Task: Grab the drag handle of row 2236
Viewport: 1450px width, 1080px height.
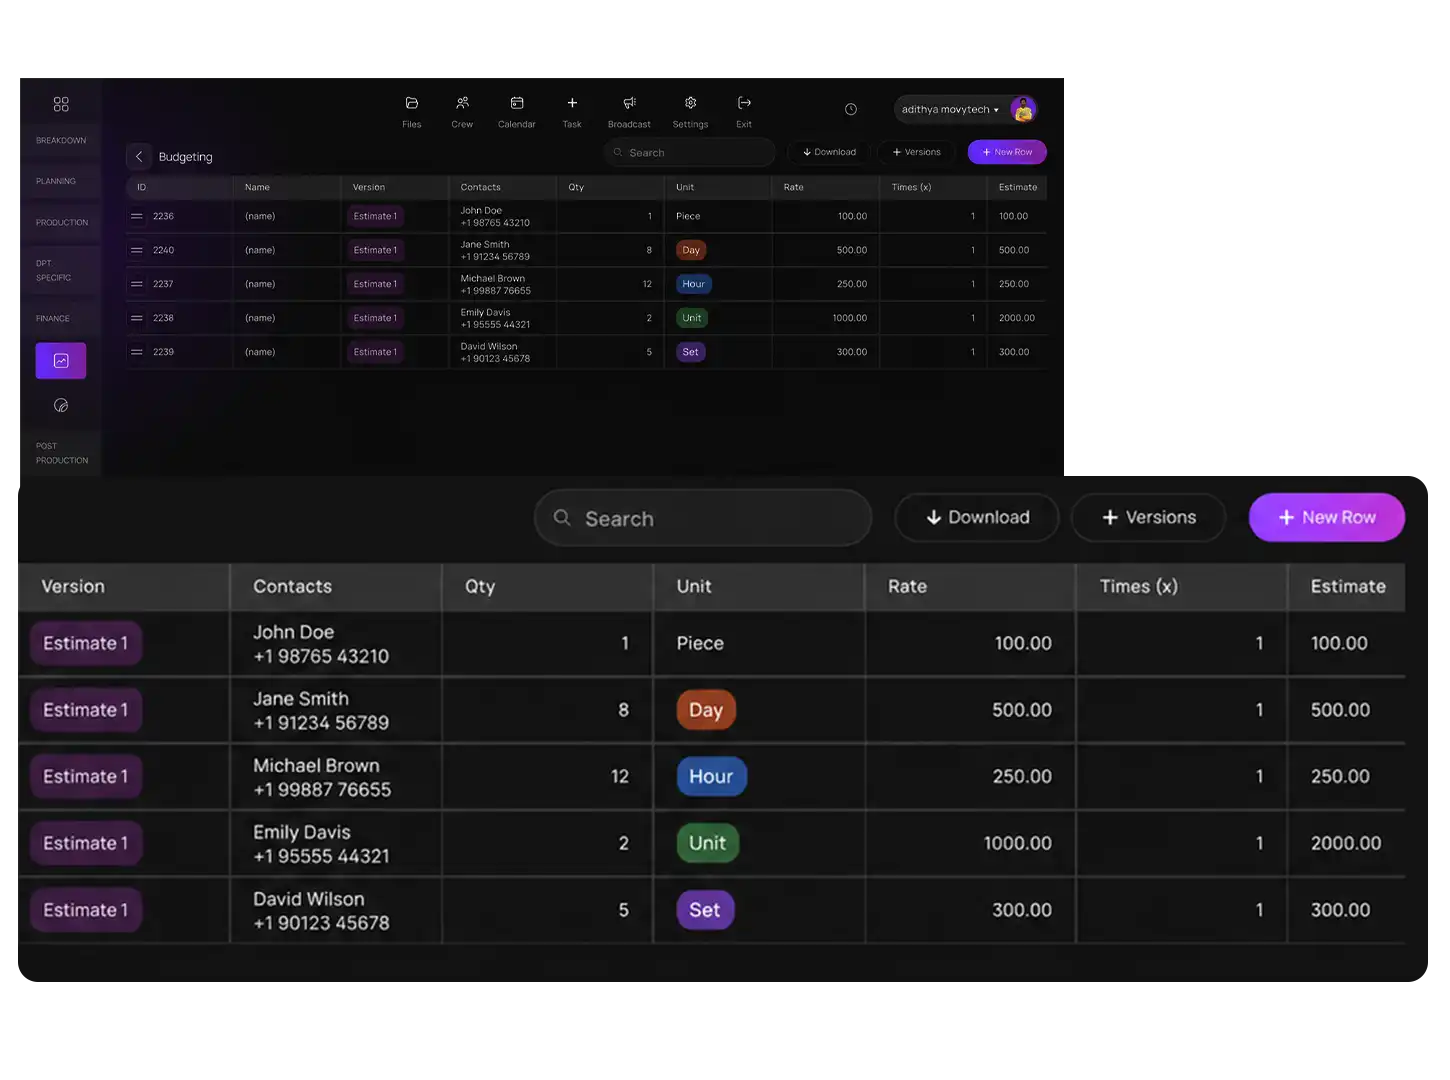Action: pos(137,216)
